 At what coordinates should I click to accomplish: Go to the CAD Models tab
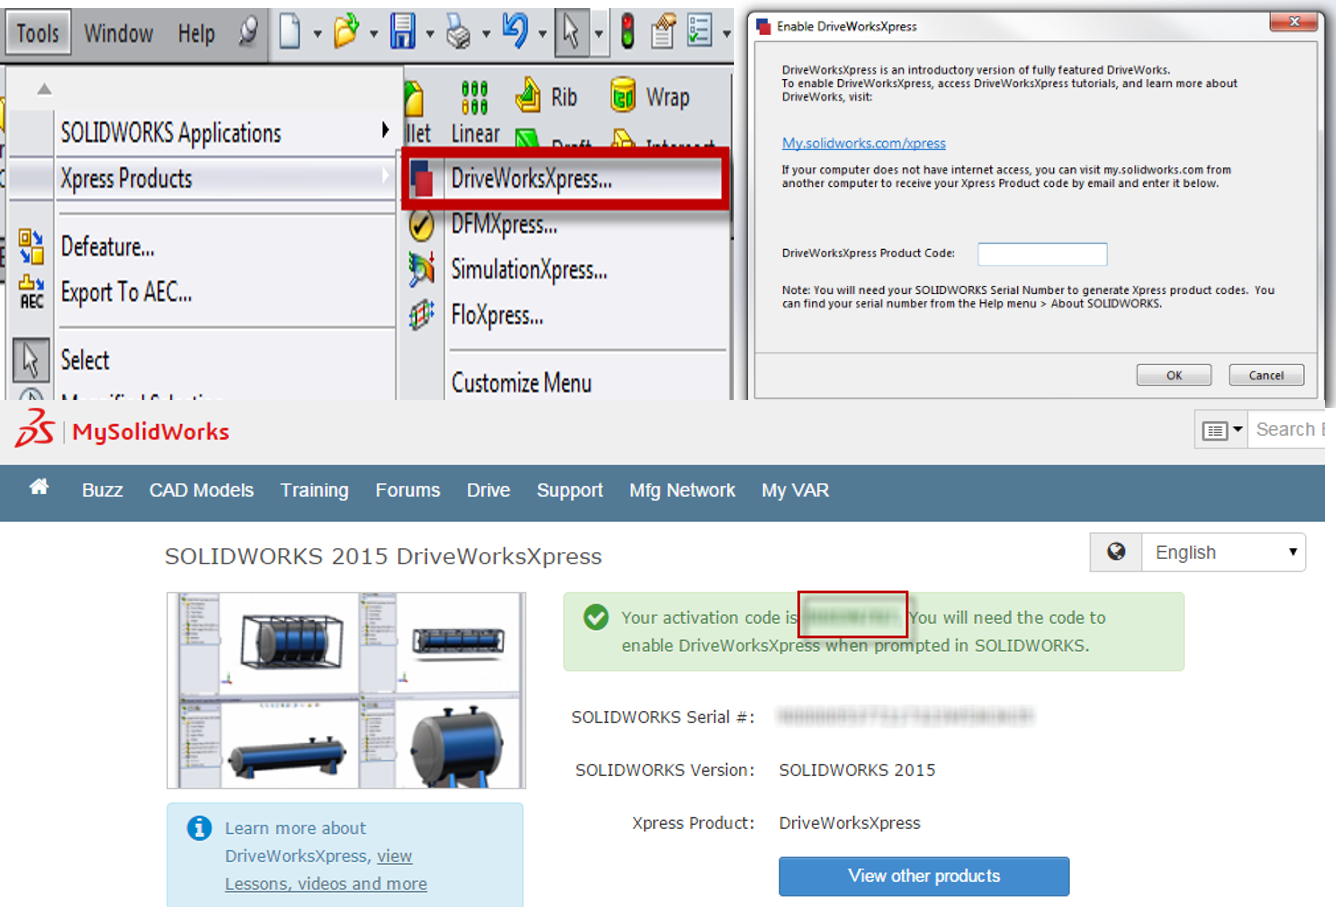[201, 490]
